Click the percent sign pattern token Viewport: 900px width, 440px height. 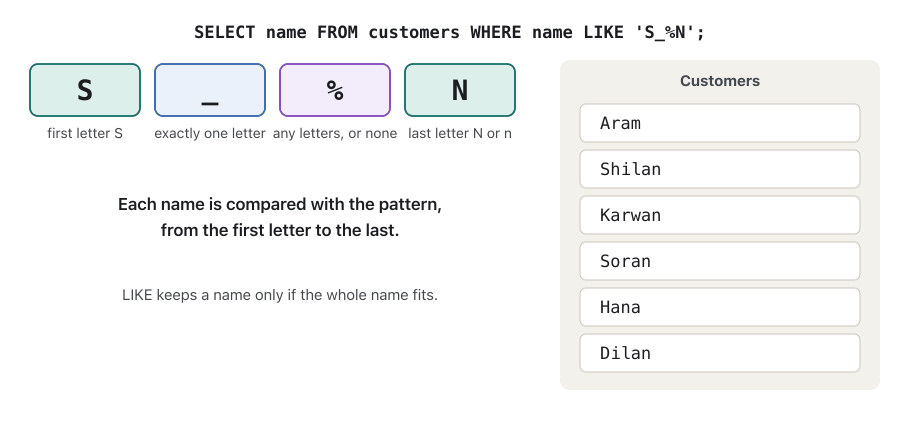pyautogui.click(x=335, y=90)
